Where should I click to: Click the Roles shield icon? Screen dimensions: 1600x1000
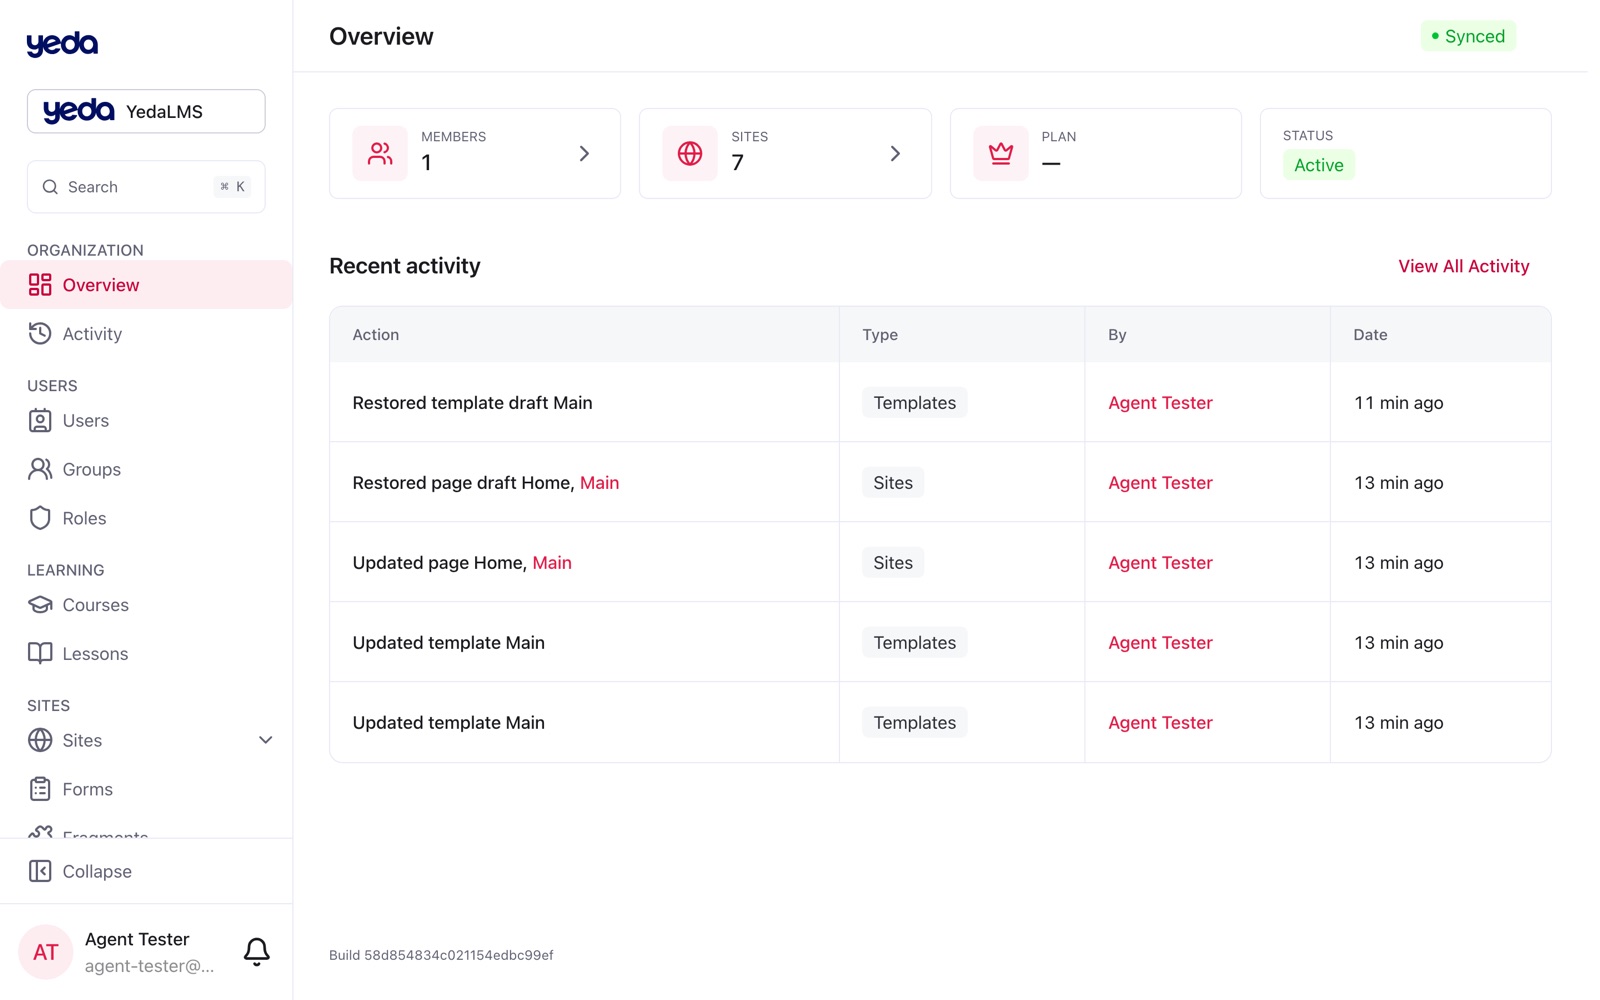40,518
